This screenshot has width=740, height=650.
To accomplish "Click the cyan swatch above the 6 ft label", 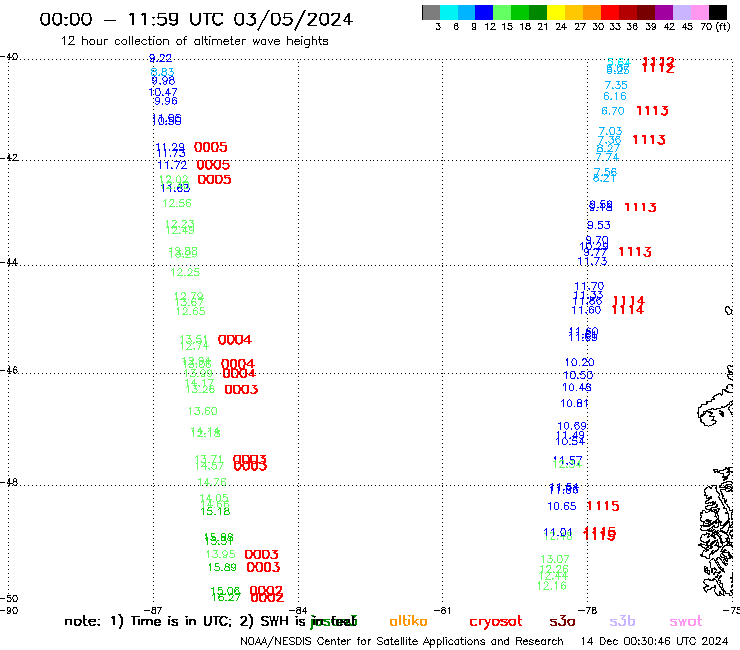I will point(449,12).
